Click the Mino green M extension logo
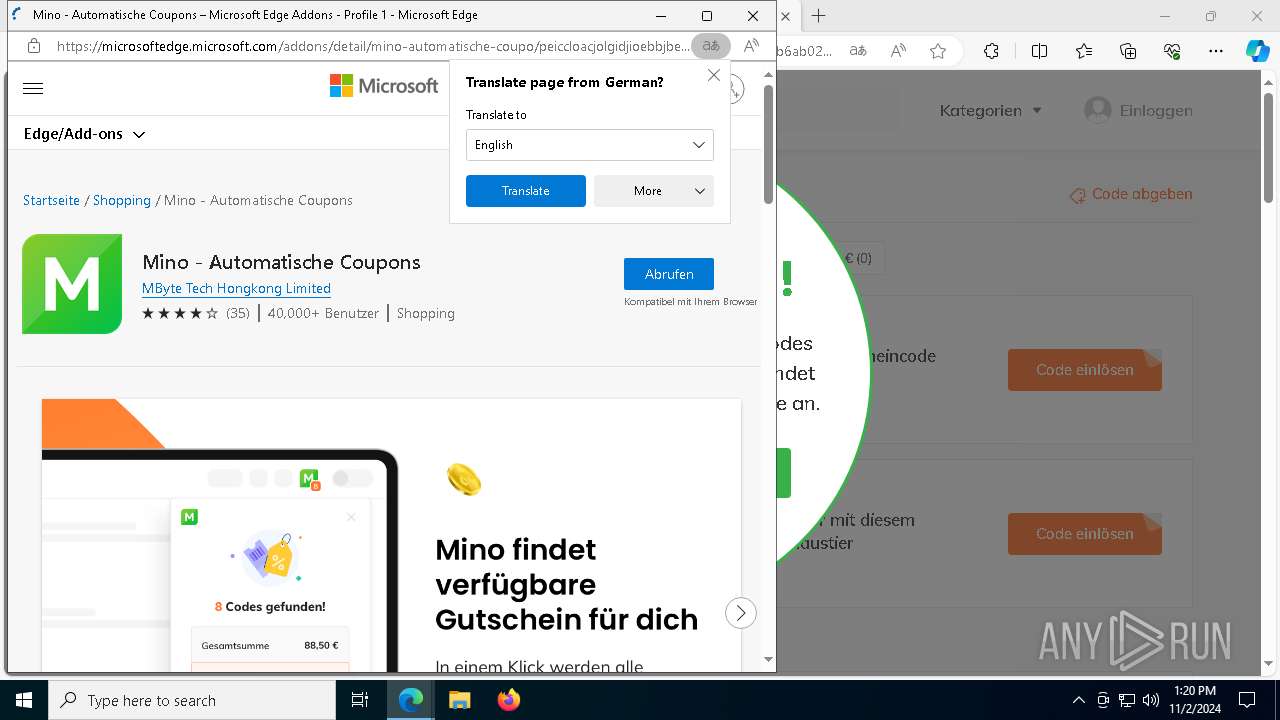 tap(72, 284)
